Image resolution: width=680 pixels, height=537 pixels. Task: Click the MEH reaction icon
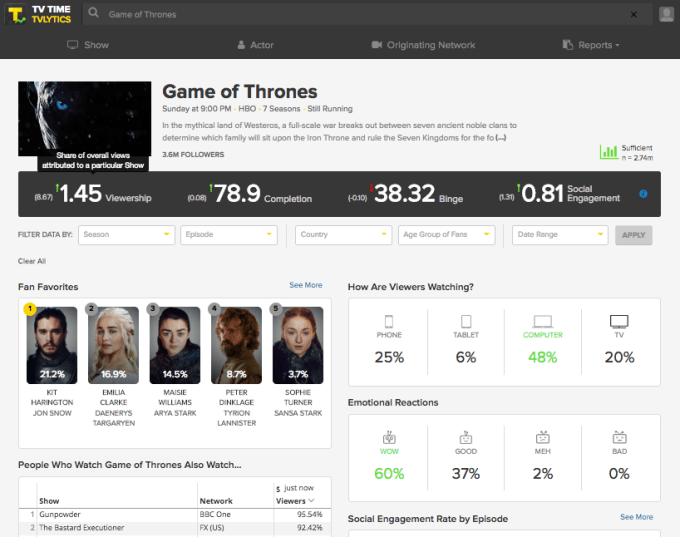click(543, 438)
